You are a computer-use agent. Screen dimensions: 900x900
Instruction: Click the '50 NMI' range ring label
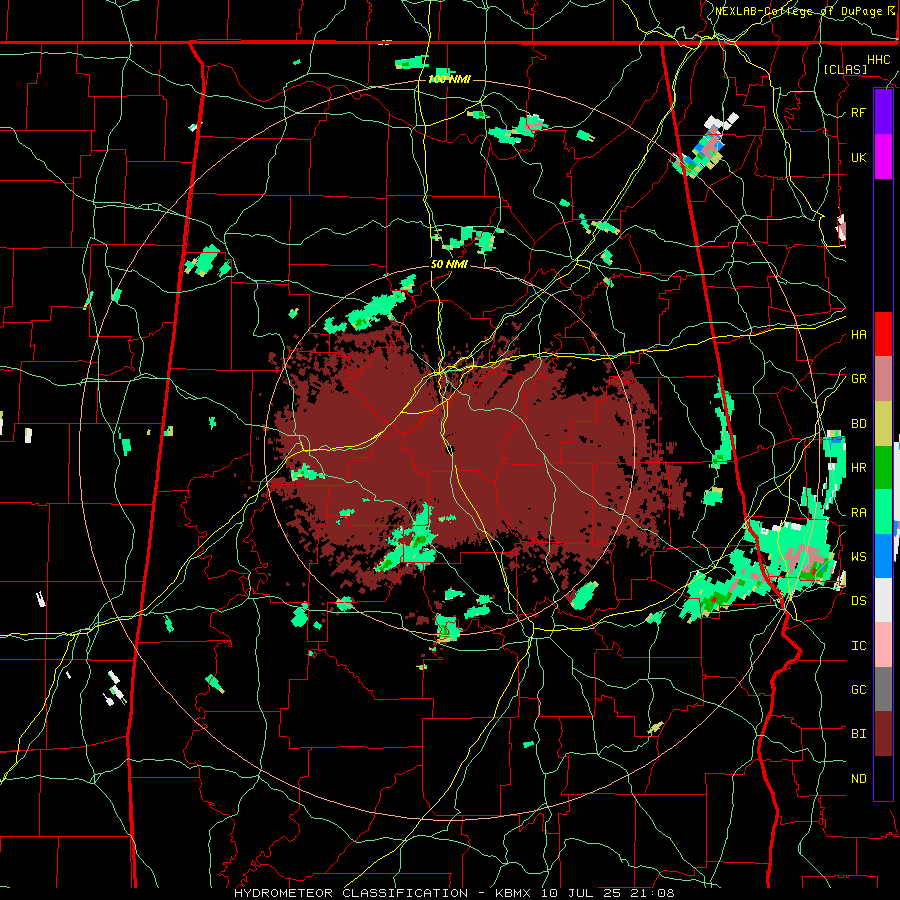[449, 264]
